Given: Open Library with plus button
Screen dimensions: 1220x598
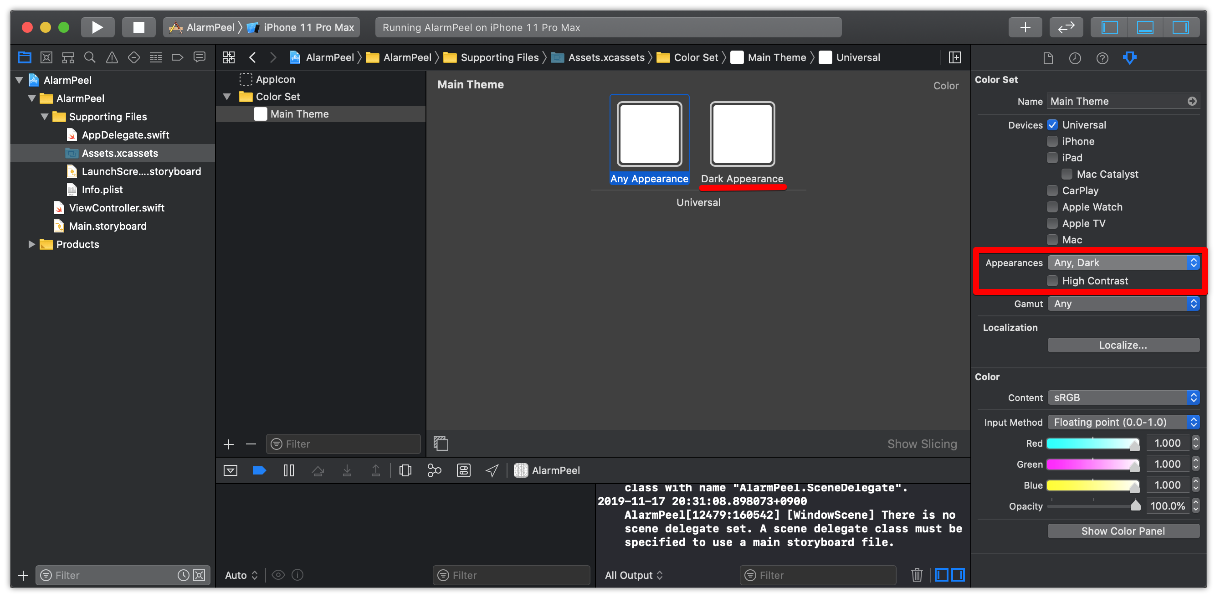Looking at the screenshot, I should coord(1025,27).
